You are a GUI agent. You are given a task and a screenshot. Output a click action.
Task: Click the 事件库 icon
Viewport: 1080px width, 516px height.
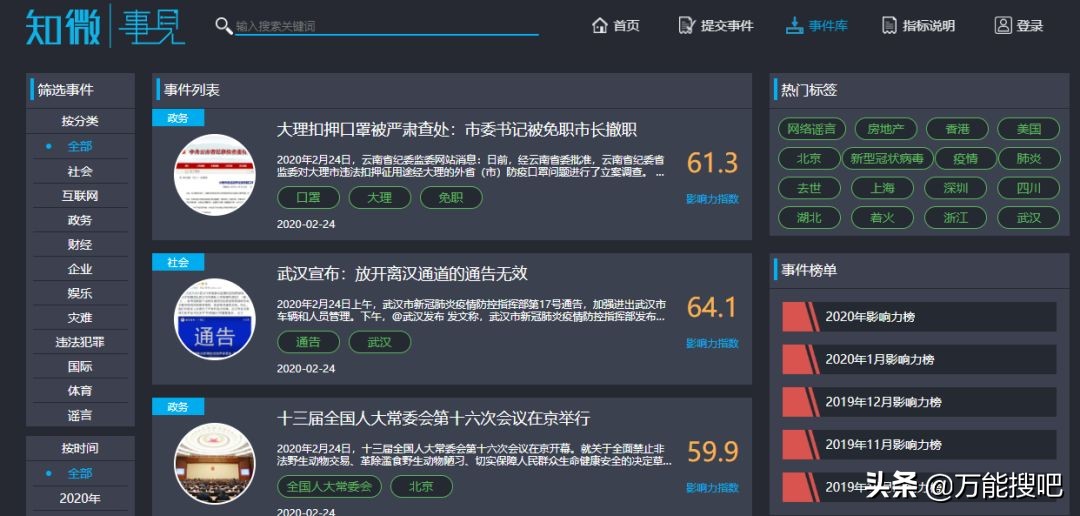(x=795, y=25)
